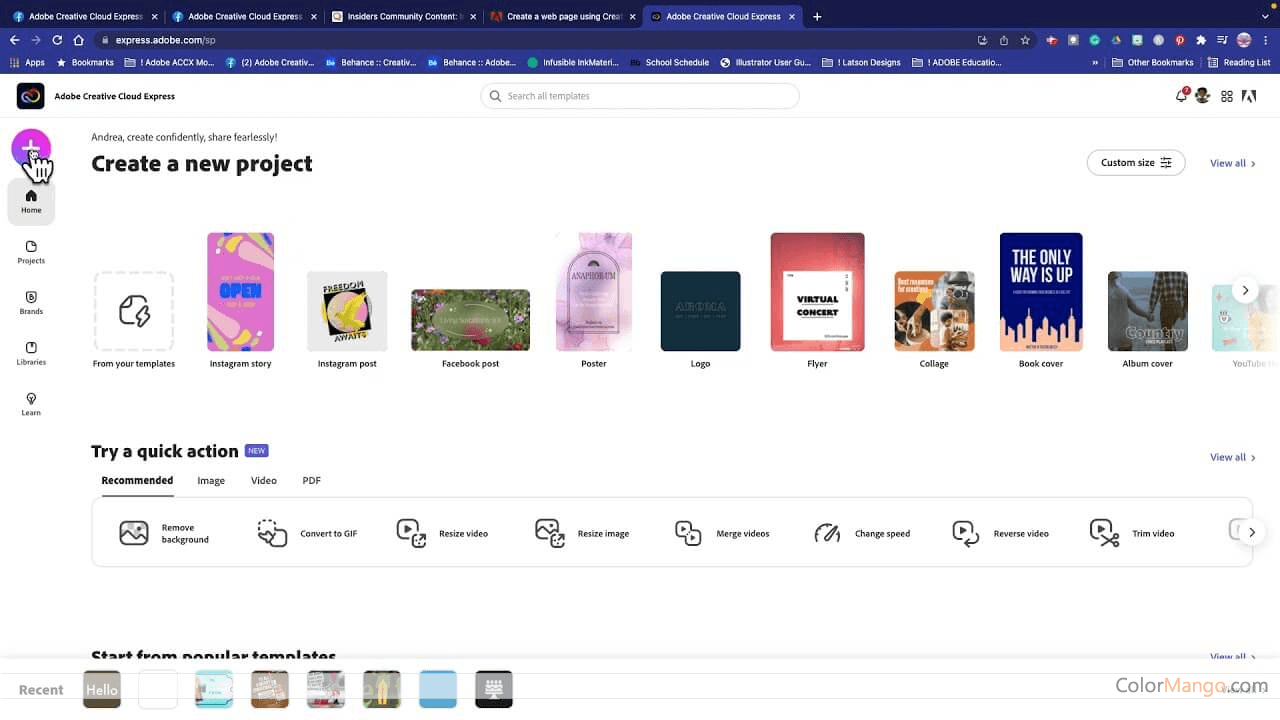Viewport: 1280px width, 720px height.
Task: Click the Search all templates field
Action: pyautogui.click(x=640, y=96)
